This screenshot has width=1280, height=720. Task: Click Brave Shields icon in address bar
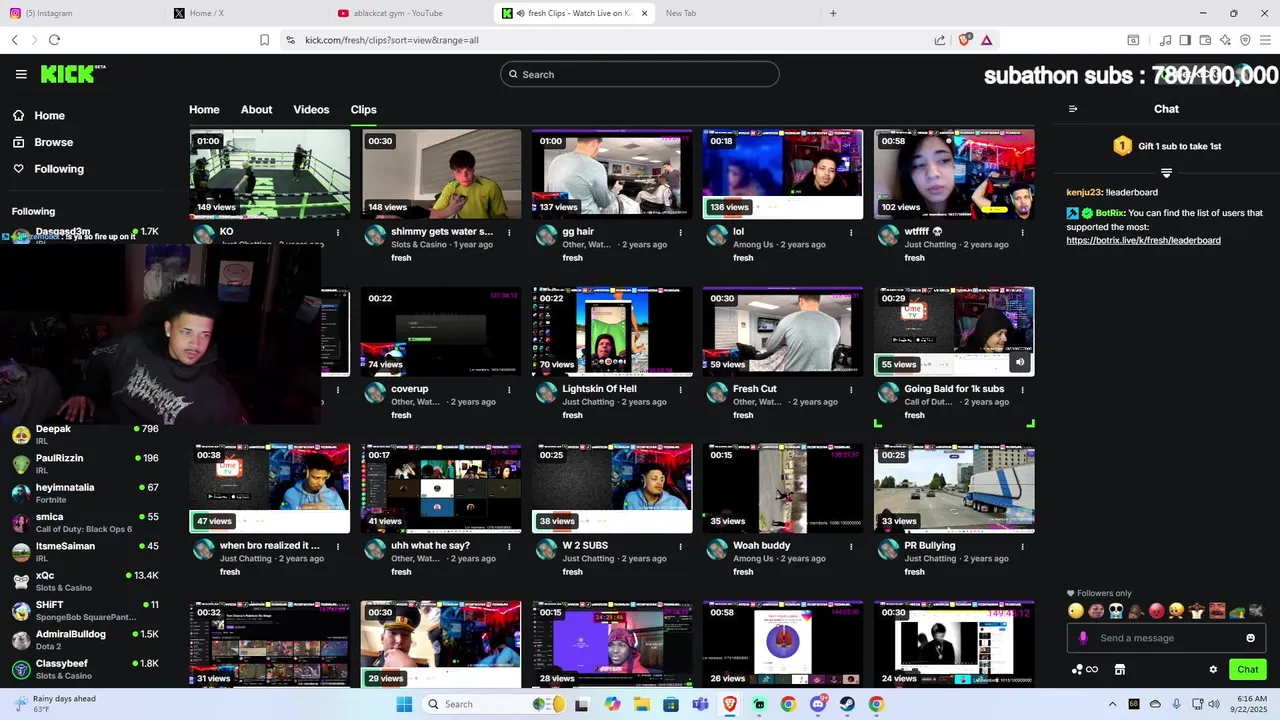(x=965, y=40)
